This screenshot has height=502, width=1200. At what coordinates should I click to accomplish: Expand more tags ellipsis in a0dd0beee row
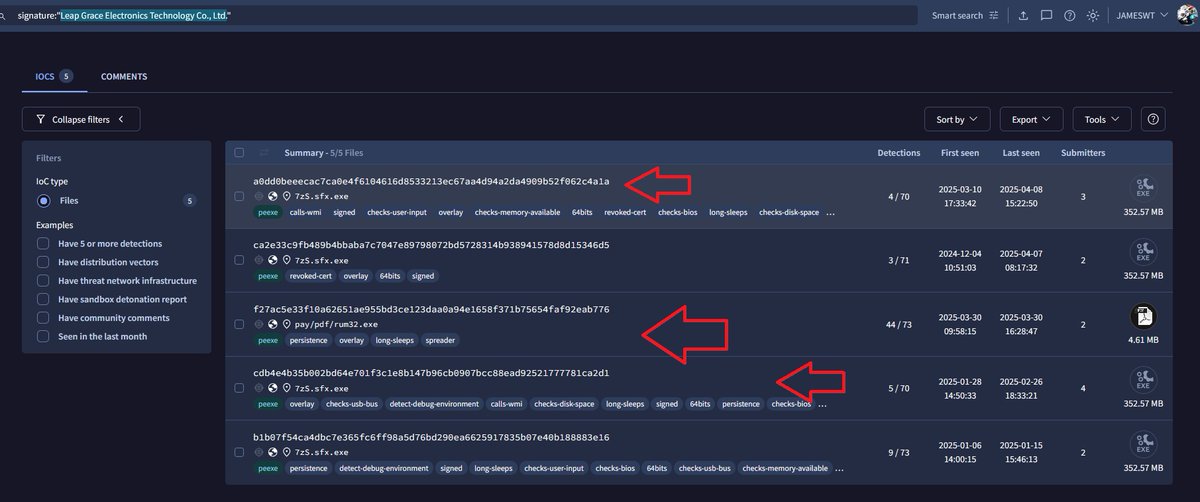[x=829, y=213]
